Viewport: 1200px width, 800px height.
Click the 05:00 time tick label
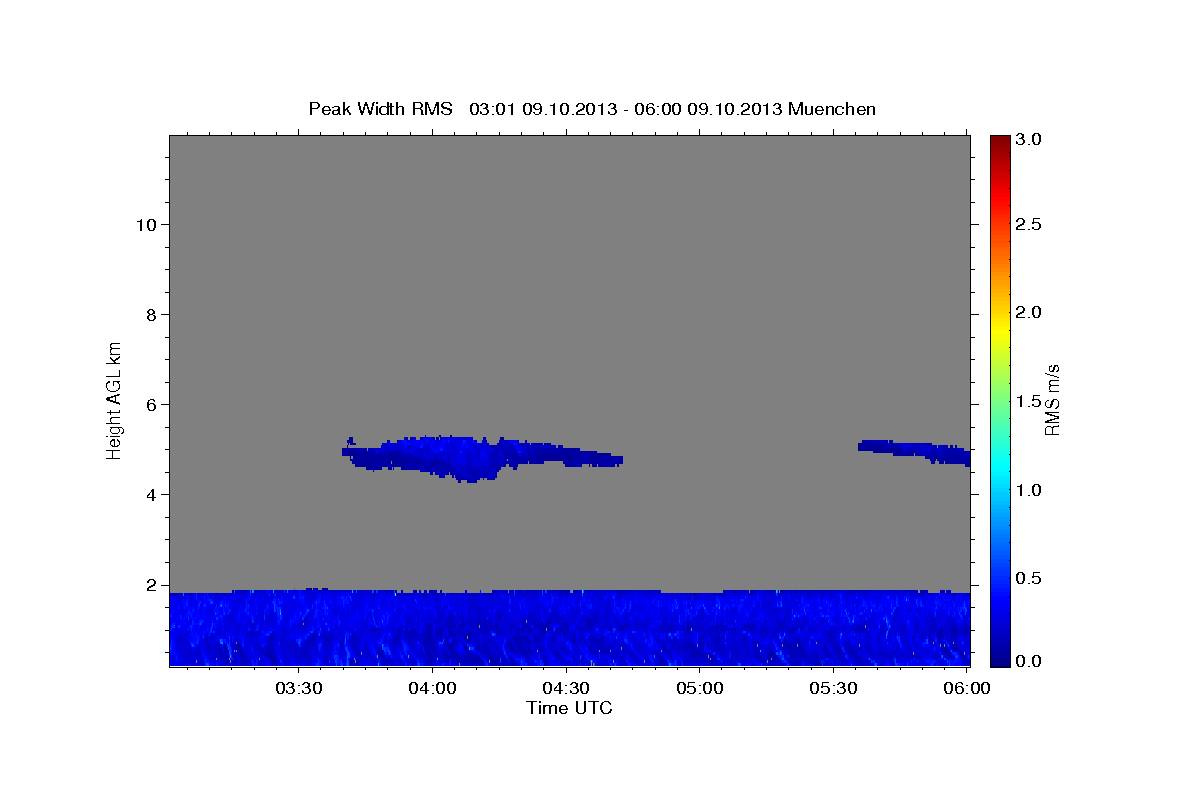point(700,688)
